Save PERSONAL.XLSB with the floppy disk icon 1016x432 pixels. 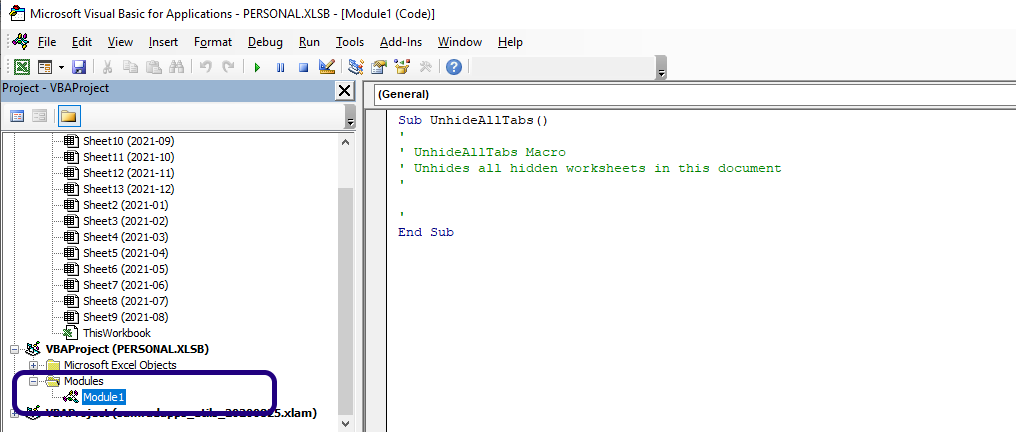pyautogui.click(x=79, y=67)
